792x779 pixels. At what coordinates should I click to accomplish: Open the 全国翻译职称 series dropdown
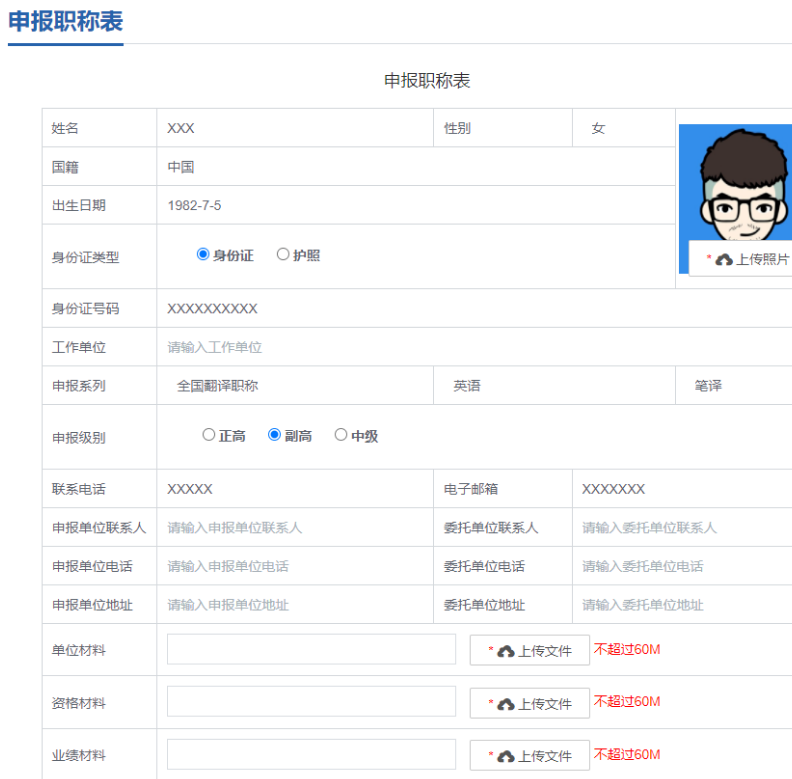tap(295, 385)
